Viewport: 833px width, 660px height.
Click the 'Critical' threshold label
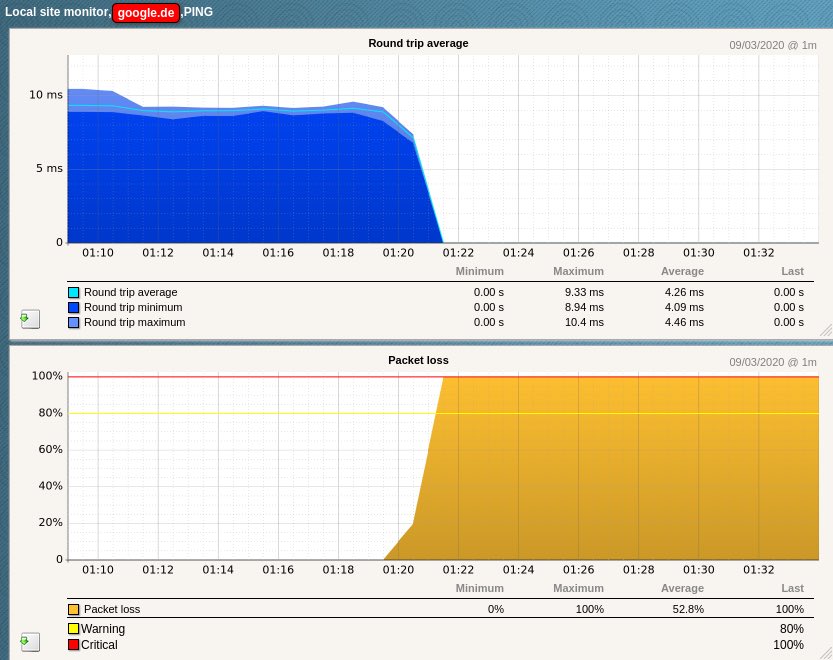pos(99,645)
